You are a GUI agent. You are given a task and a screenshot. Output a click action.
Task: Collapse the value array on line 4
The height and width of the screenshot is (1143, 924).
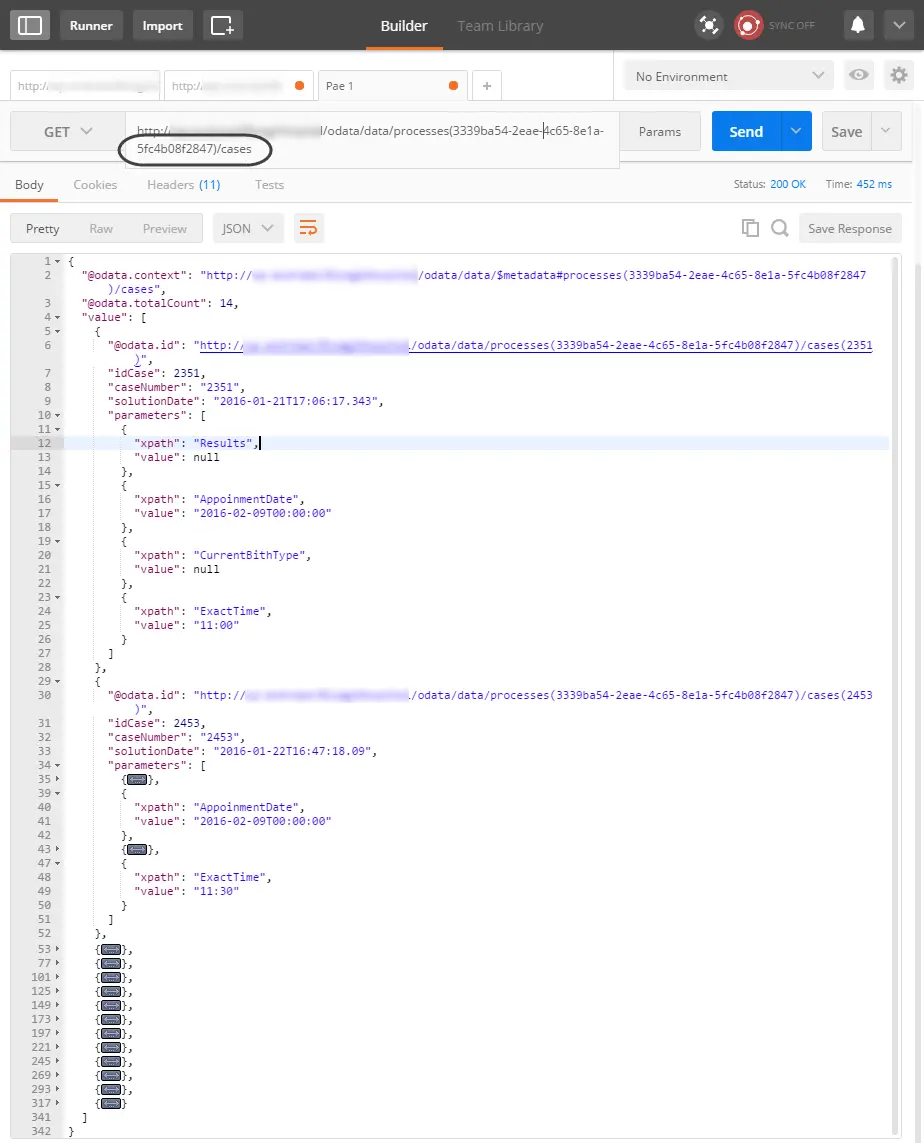point(58,317)
